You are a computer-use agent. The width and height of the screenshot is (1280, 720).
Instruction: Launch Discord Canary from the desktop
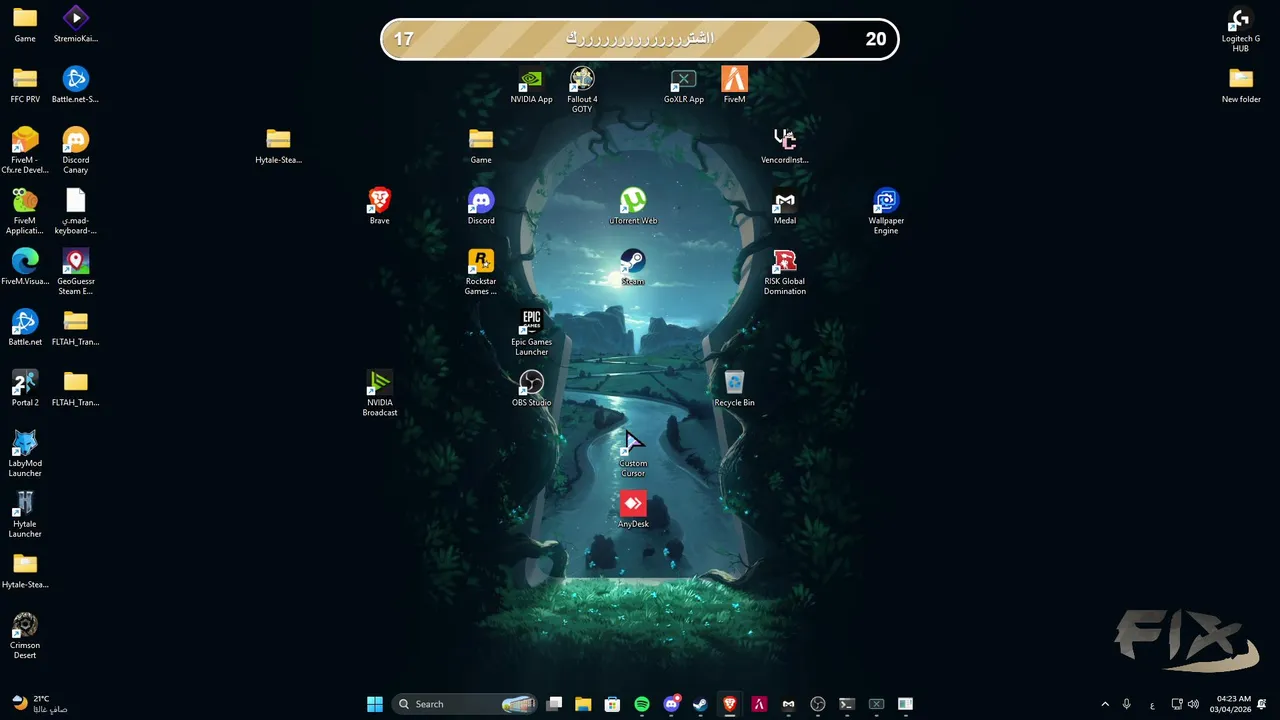(76, 150)
